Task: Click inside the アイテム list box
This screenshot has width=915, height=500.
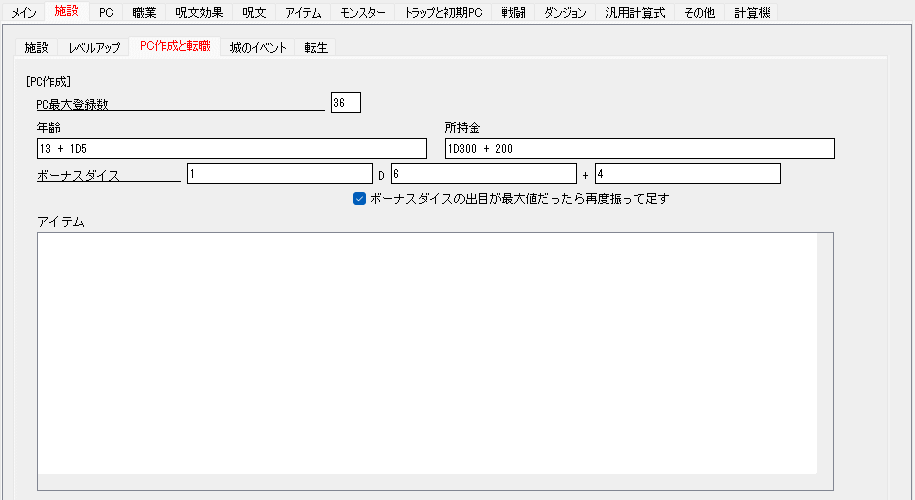Action: (x=435, y=361)
